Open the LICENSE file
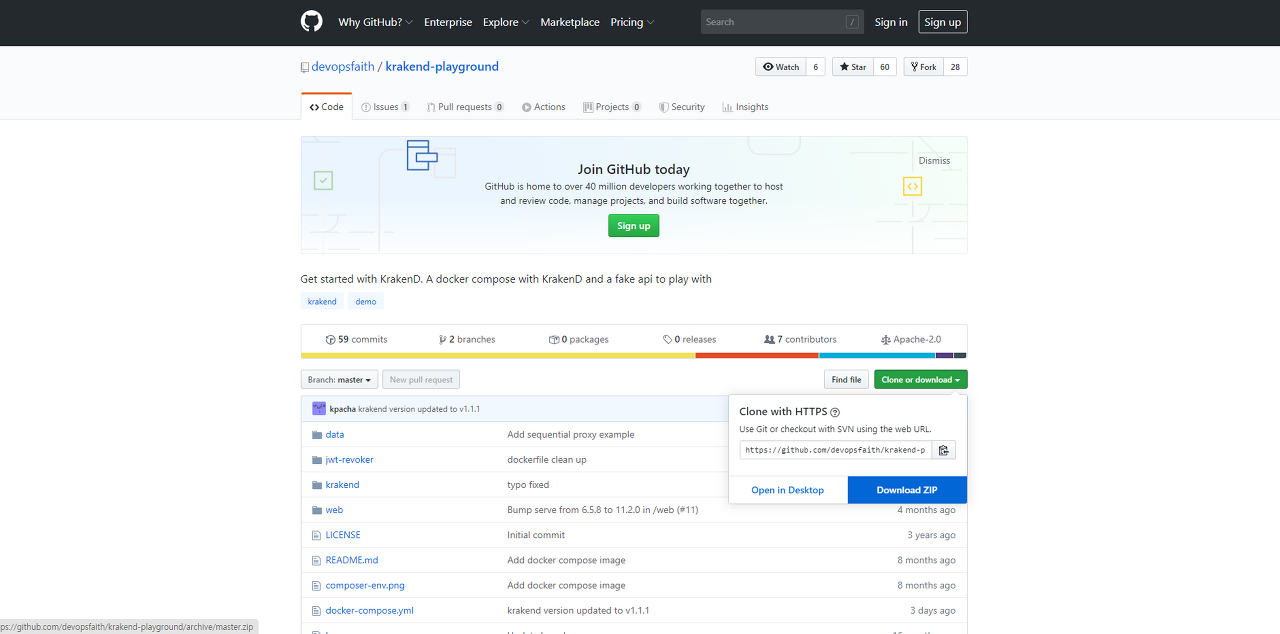1280x634 pixels. pos(343,535)
